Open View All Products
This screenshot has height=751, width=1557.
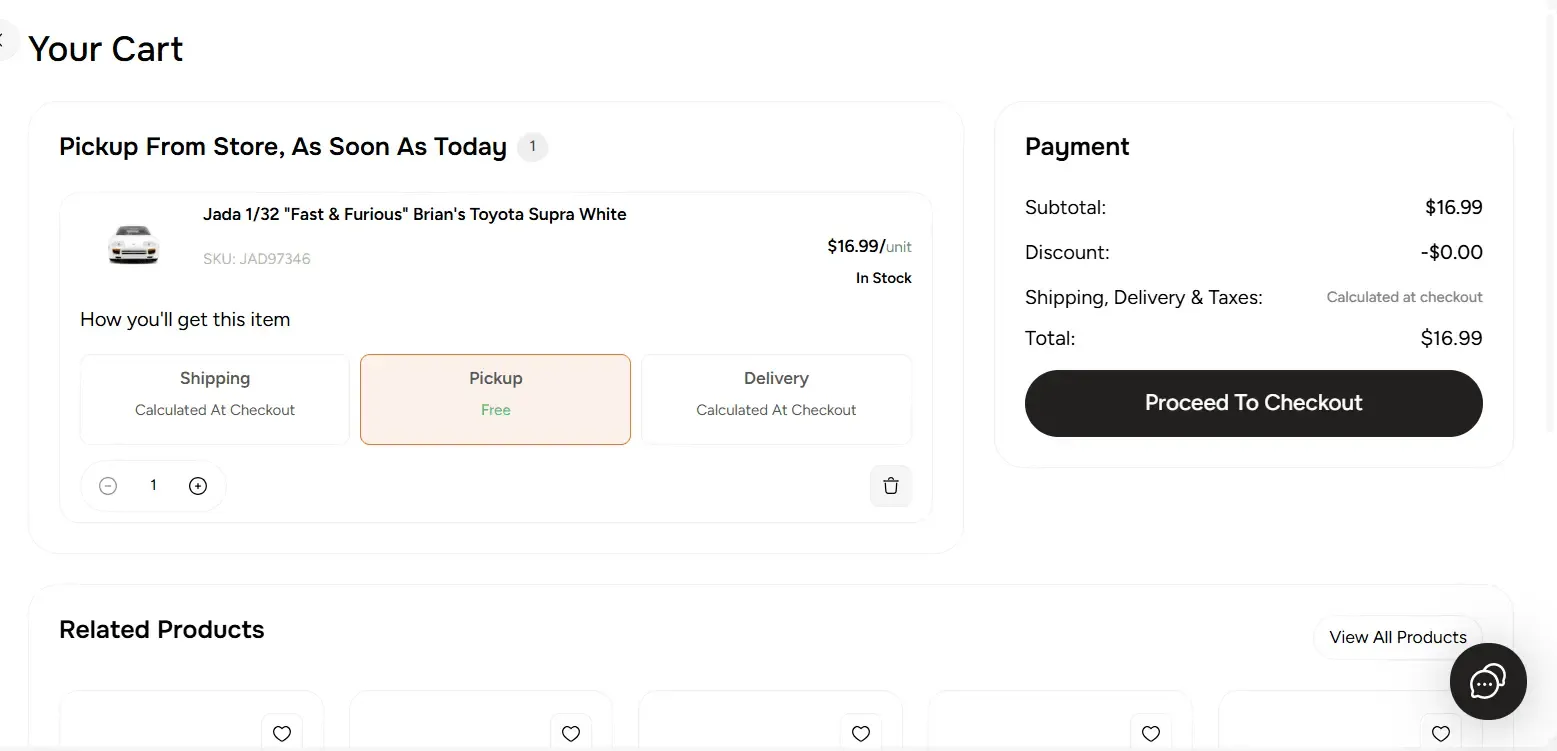point(1397,637)
